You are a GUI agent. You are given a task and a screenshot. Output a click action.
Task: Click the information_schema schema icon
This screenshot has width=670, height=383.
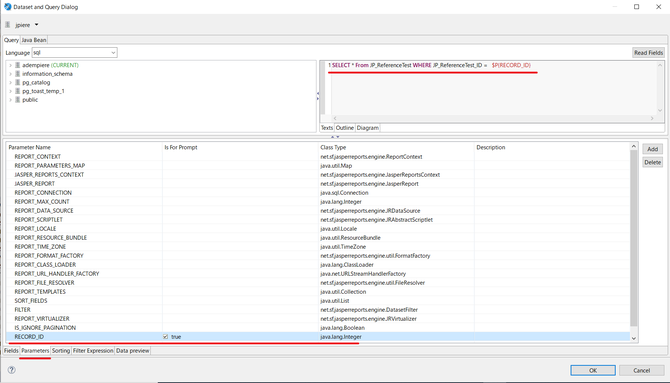pos(18,74)
